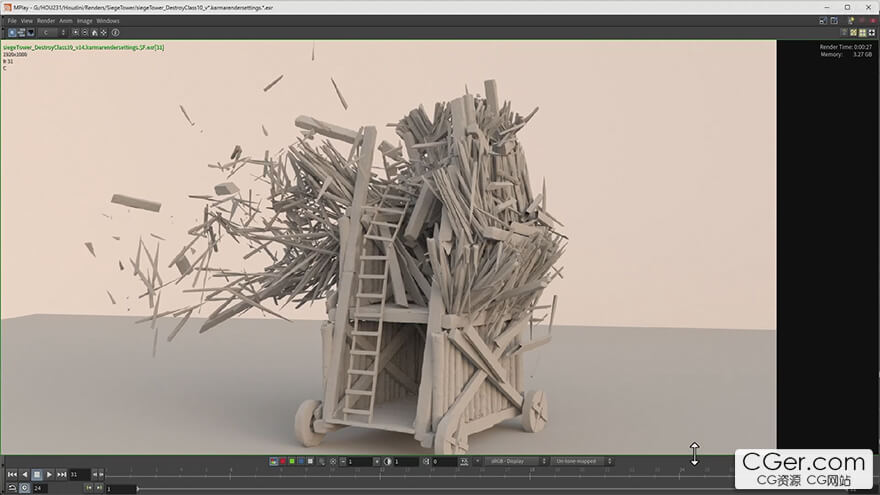Click the image info icon in toolbar
880x495 pixels.
114,32
